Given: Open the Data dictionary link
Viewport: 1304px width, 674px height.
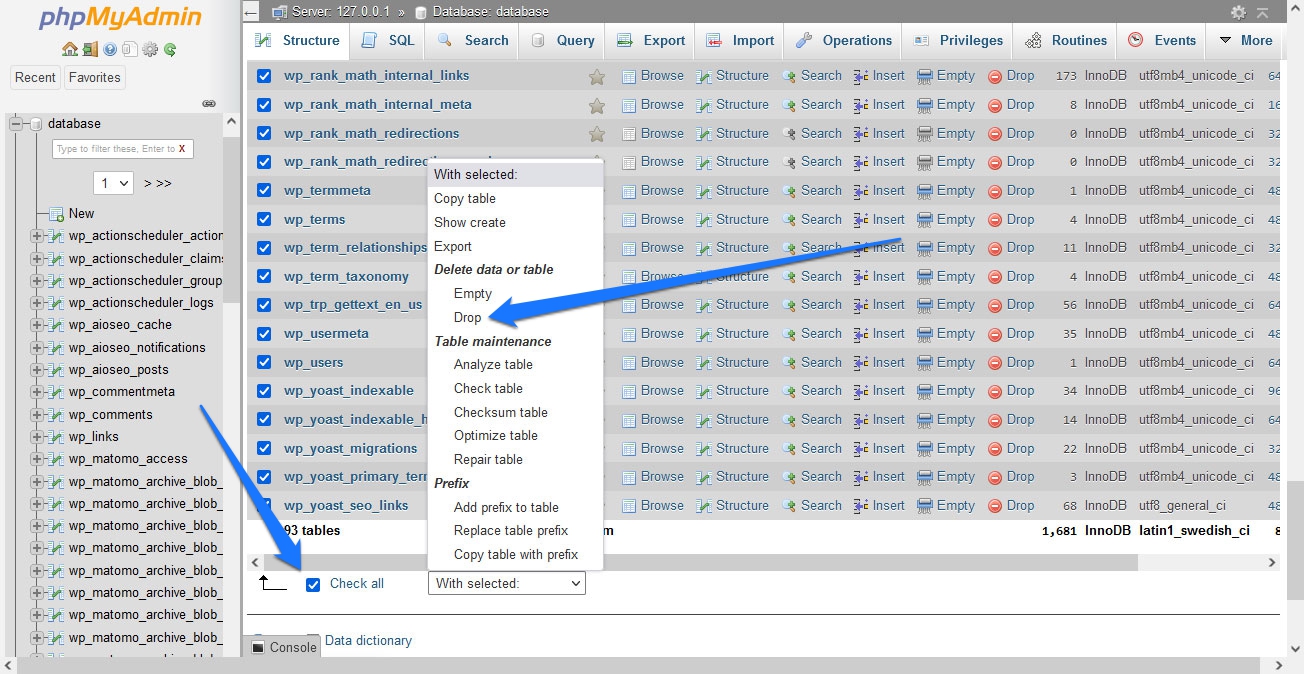Looking at the screenshot, I should 368,640.
